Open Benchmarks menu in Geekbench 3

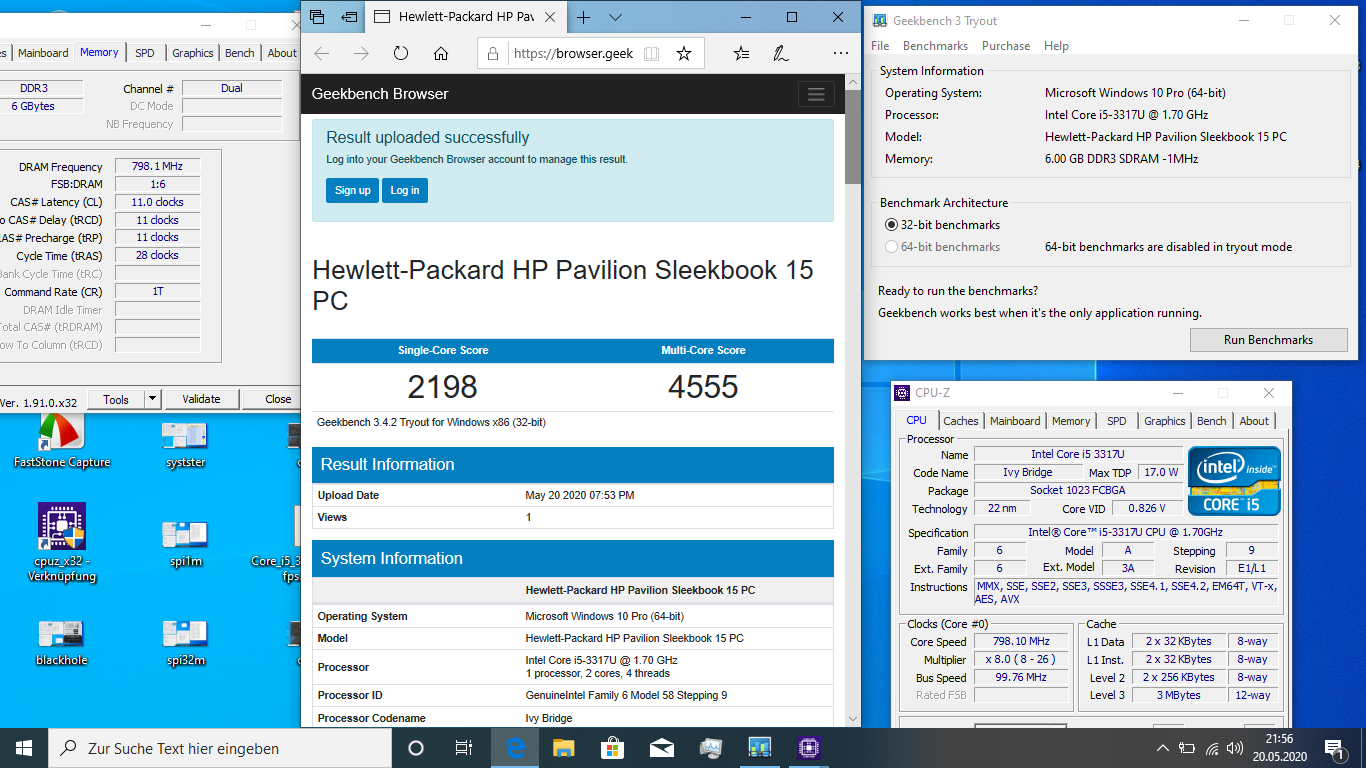(x=935, y=46)
